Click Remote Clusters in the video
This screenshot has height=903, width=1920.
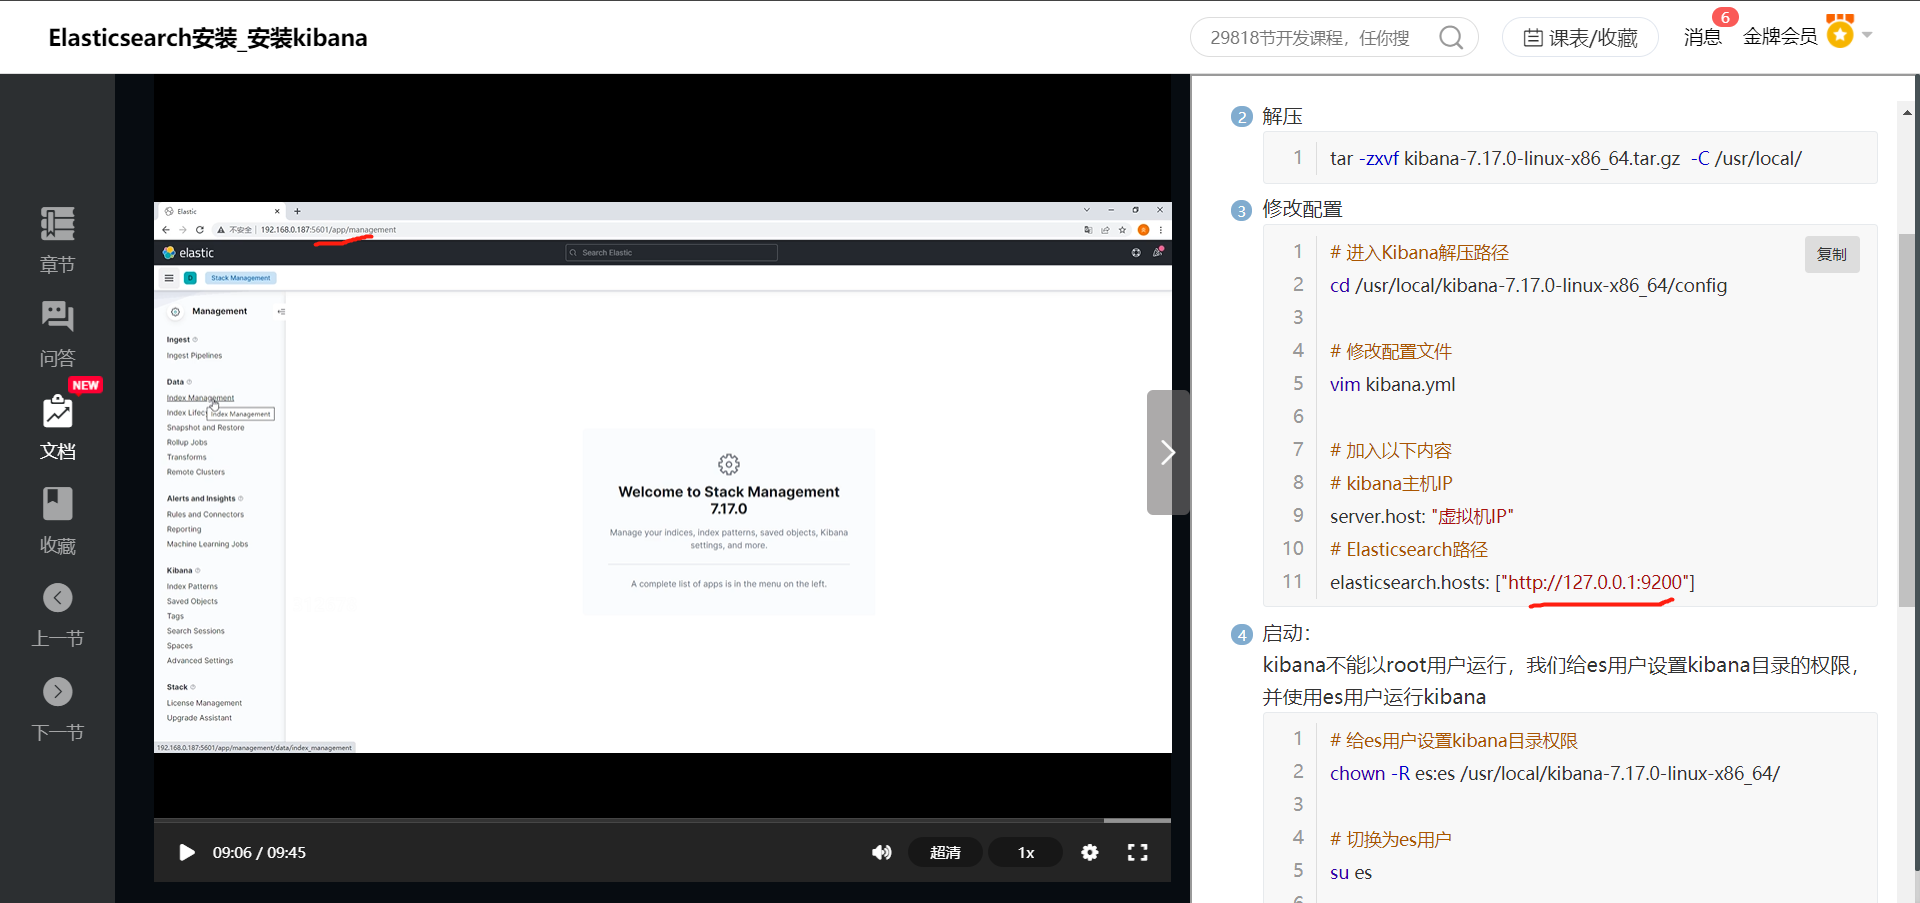196,472
